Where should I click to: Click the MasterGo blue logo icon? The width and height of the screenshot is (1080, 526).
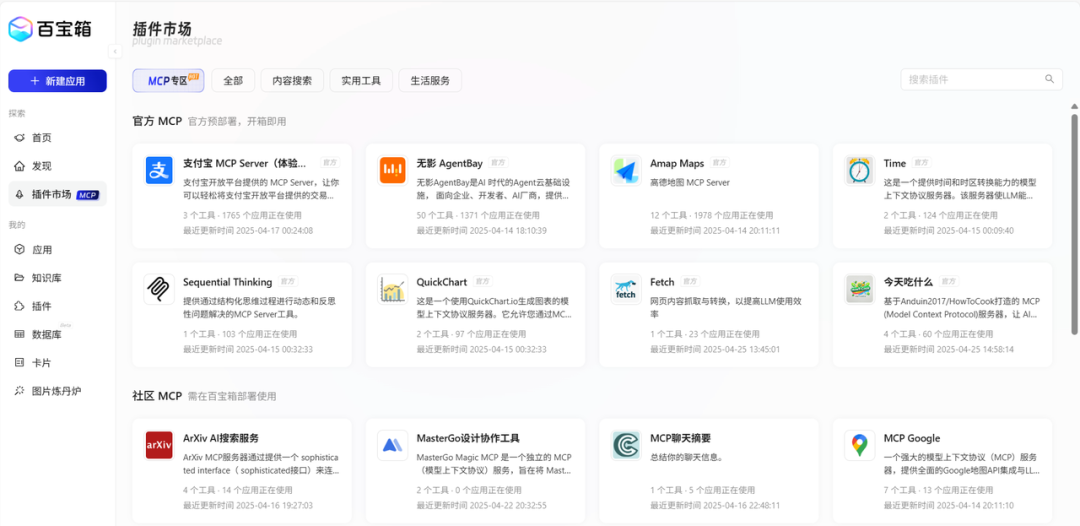393,445
